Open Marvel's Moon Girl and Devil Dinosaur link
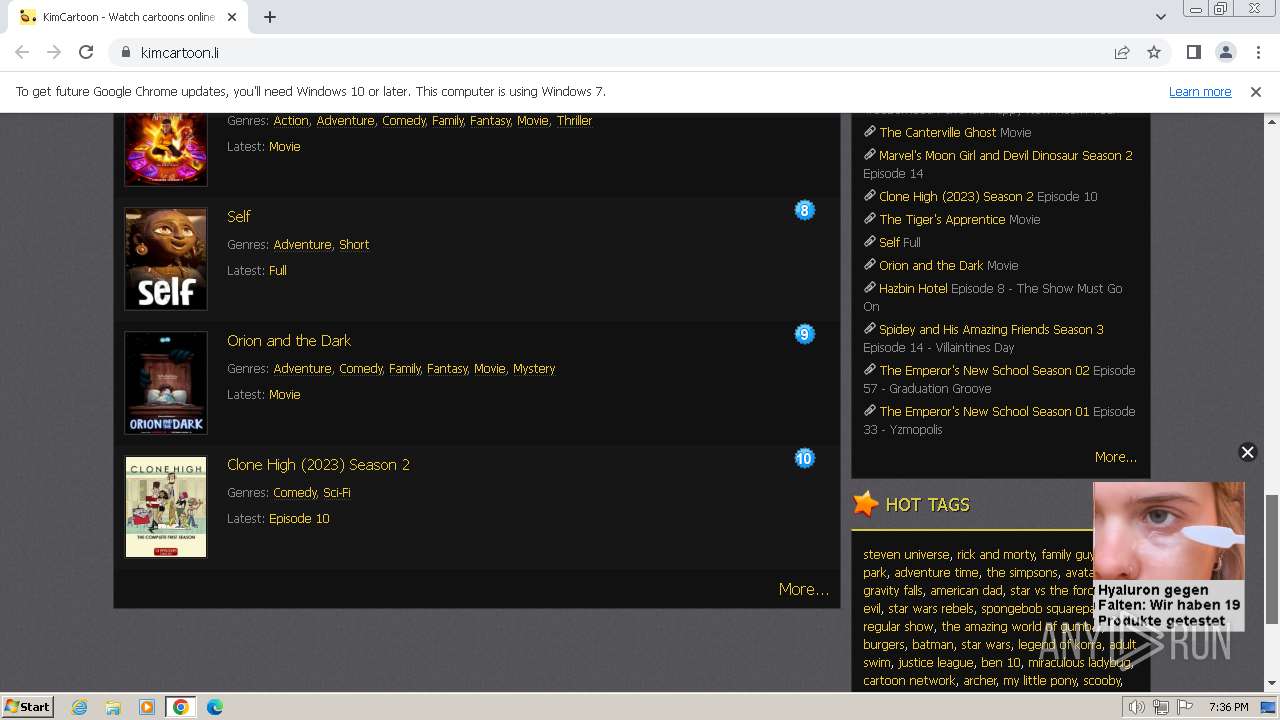 tap(1006, 155)
